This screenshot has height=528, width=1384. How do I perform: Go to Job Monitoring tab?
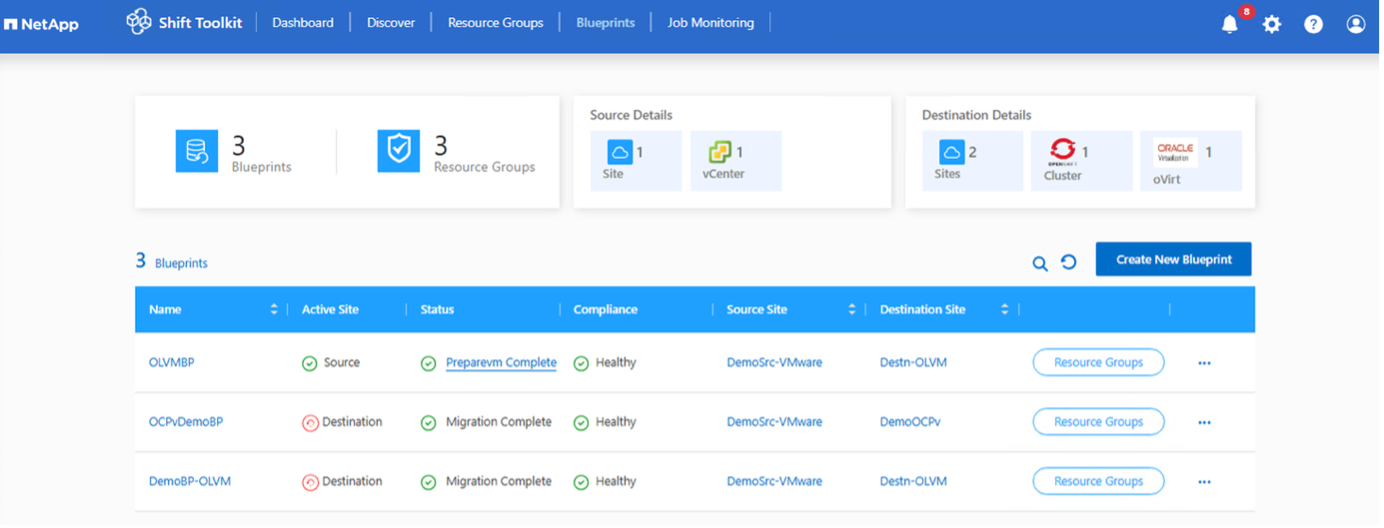(711, 23)
